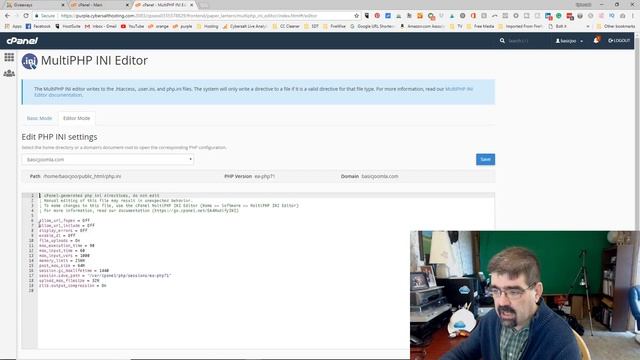
Task: Open the Hosting bookmarks folder
Action: click(207, 26)
